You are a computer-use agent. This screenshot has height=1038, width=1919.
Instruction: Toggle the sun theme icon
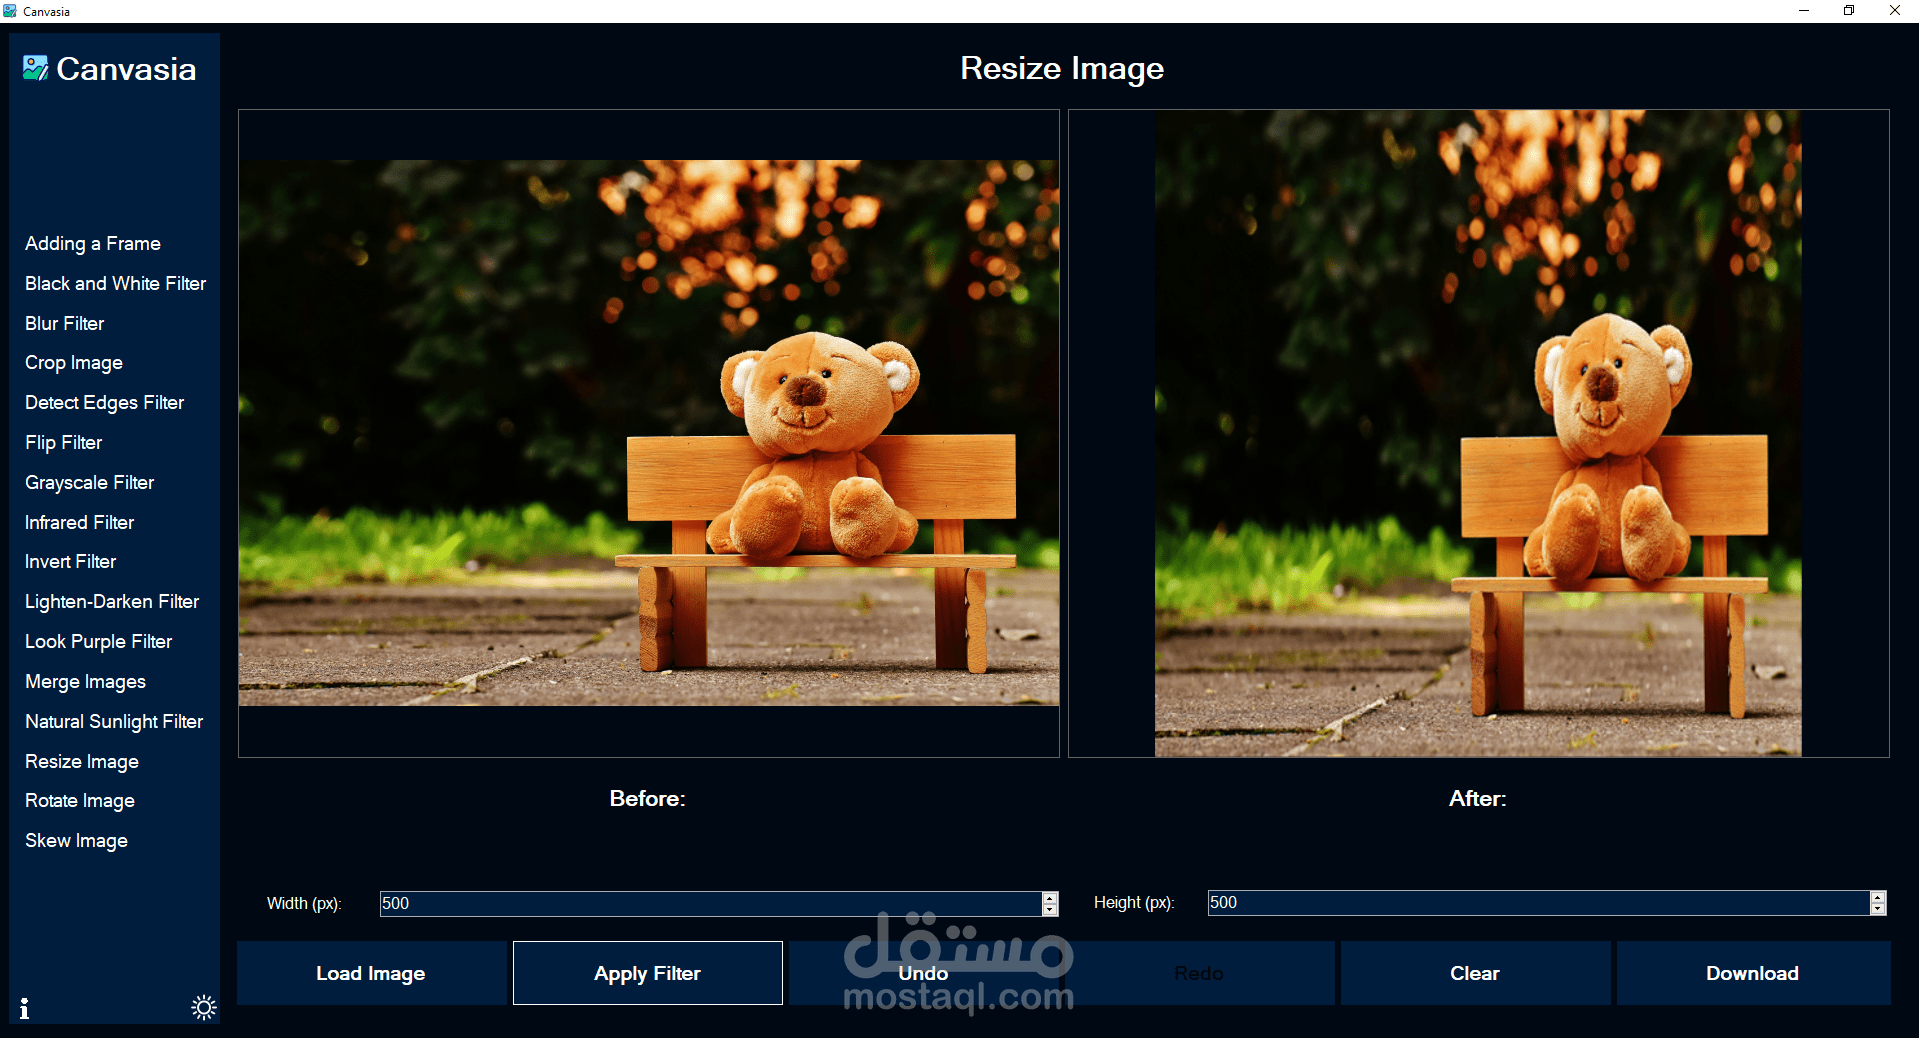coord(204,1007)
